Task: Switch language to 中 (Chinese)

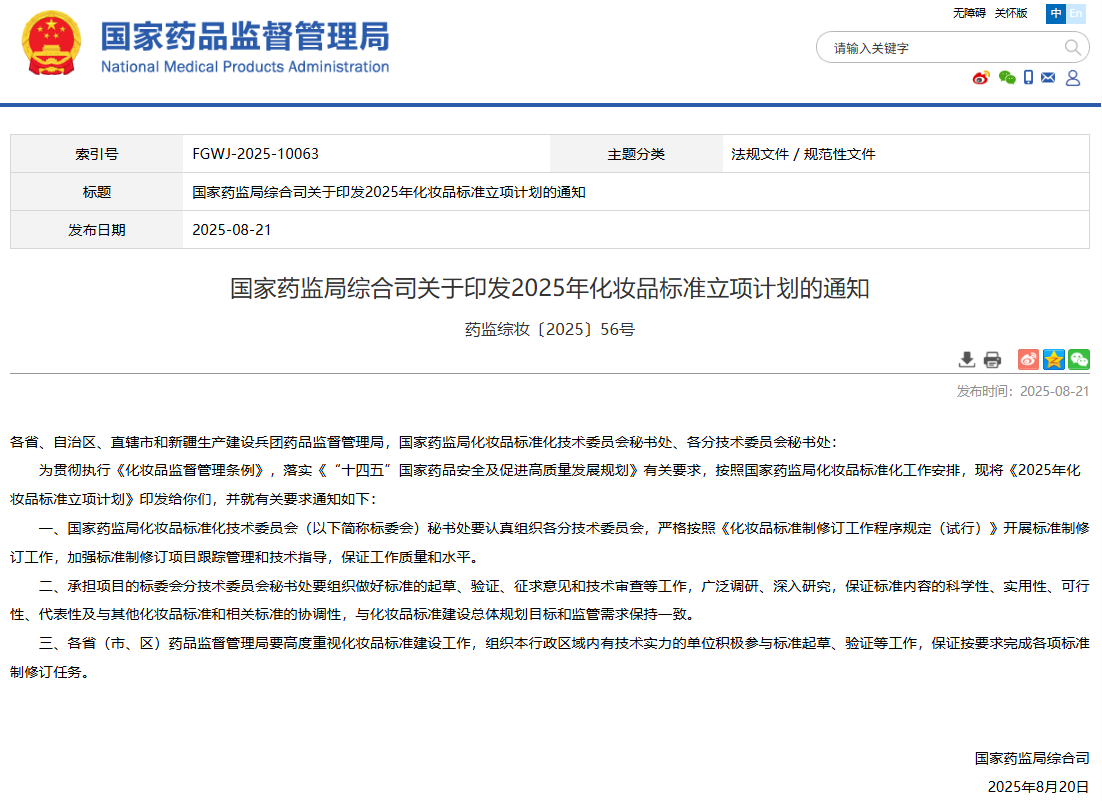Action: pyautogui.click(x=1056, y=13)
